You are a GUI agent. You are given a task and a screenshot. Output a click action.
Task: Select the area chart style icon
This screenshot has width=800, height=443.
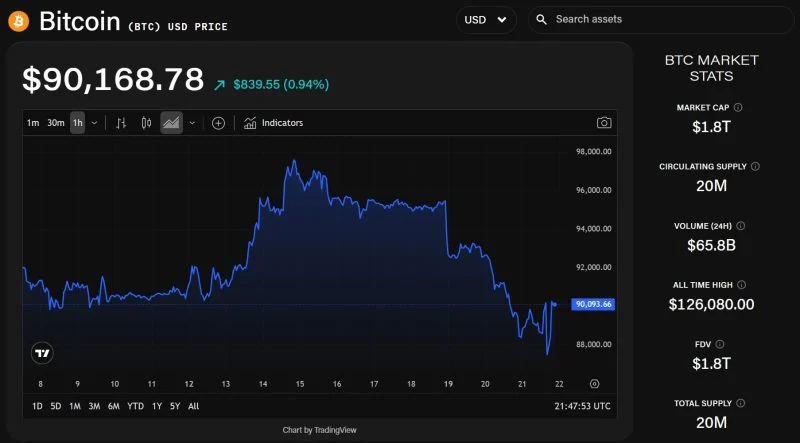click(171, 123)
